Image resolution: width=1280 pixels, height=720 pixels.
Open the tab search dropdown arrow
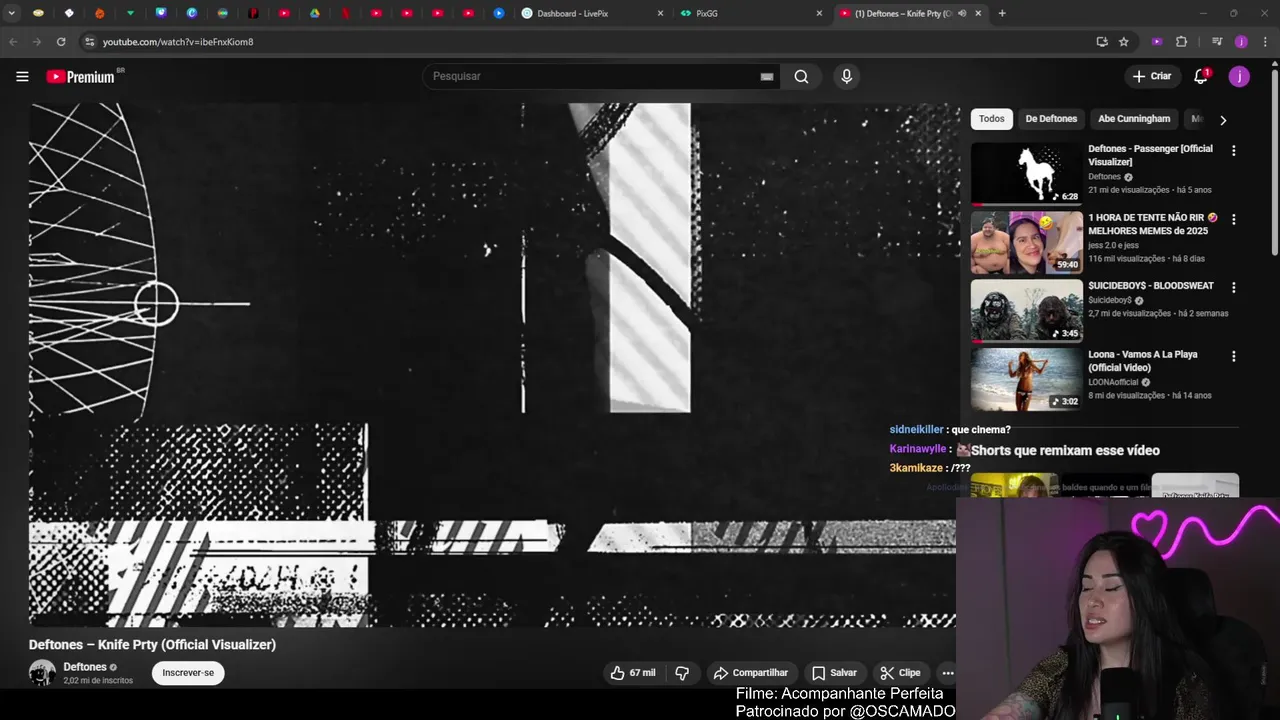coord(11,13)
